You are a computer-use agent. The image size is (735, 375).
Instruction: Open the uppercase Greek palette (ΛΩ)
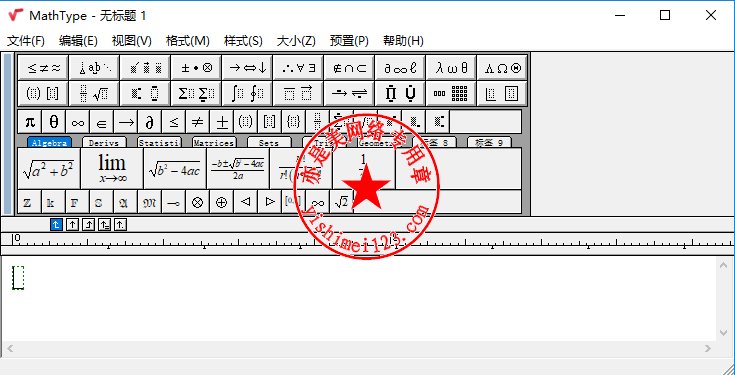(502, 68)
